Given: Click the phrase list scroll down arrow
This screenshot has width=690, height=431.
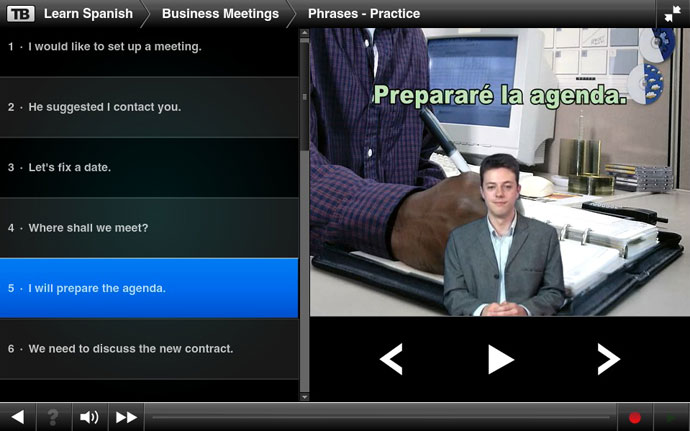Looking at the screenshot, I should pos(304,397).
